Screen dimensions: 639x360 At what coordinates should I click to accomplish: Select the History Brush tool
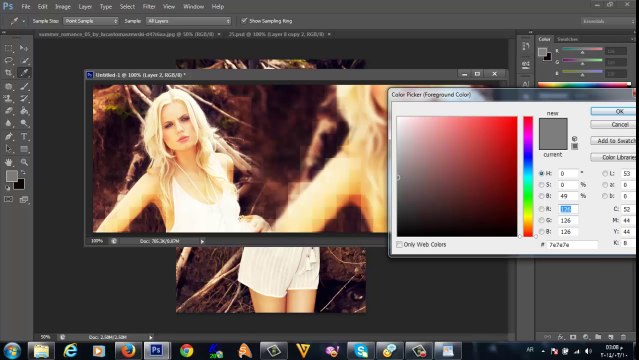[x=24, y=98]
